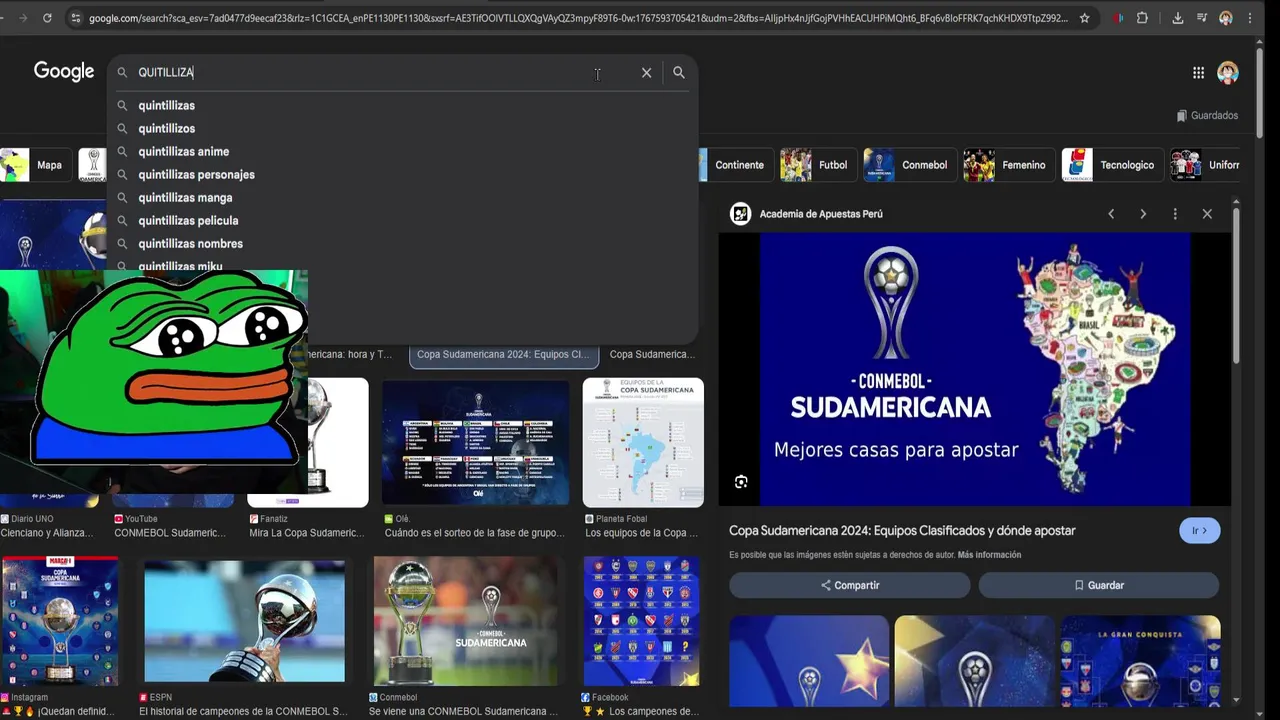Screen dimensions: 1280x720
Task: Click the browser address bar URL
Action: click(578, 18)
